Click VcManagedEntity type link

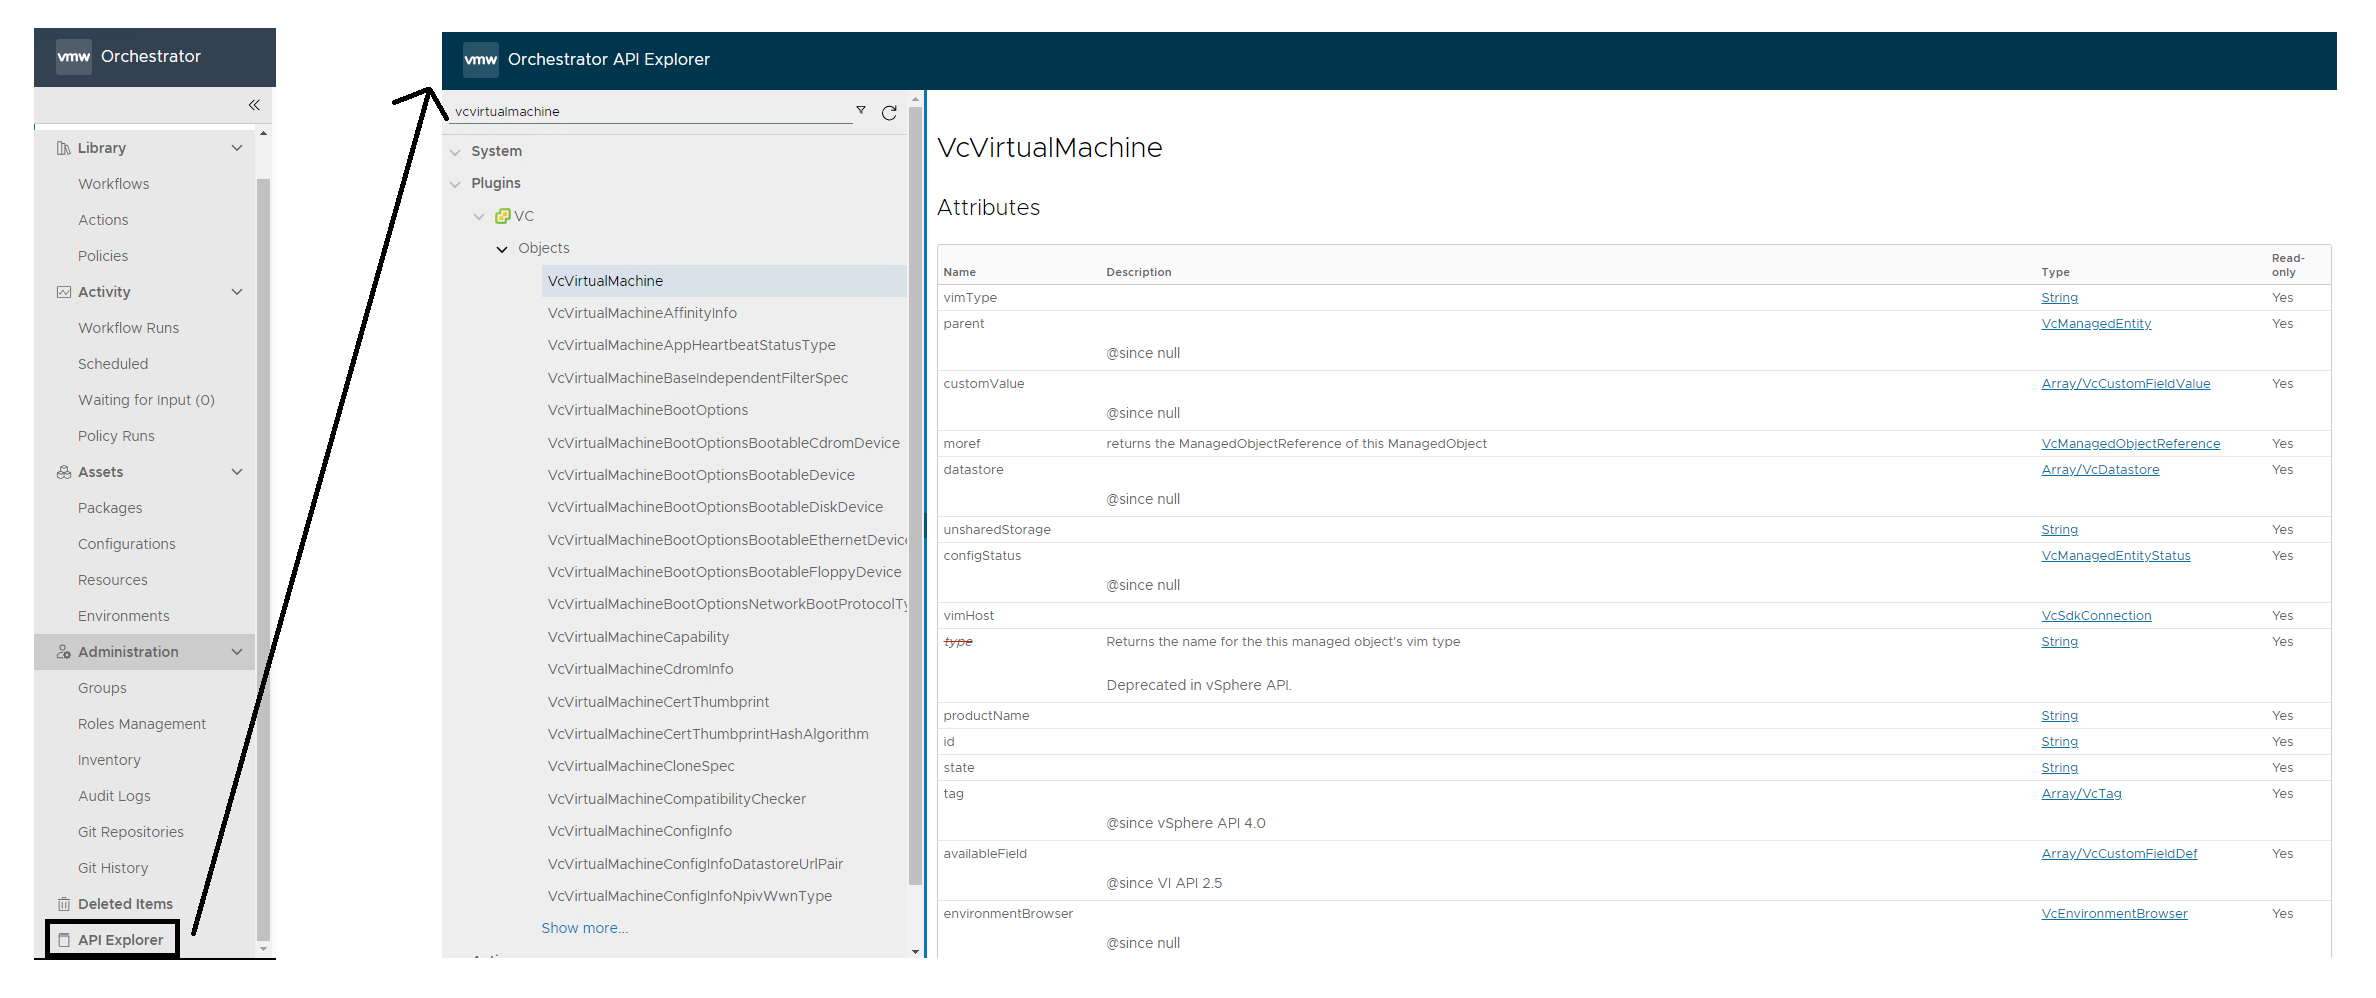(x=2096, y=324)
